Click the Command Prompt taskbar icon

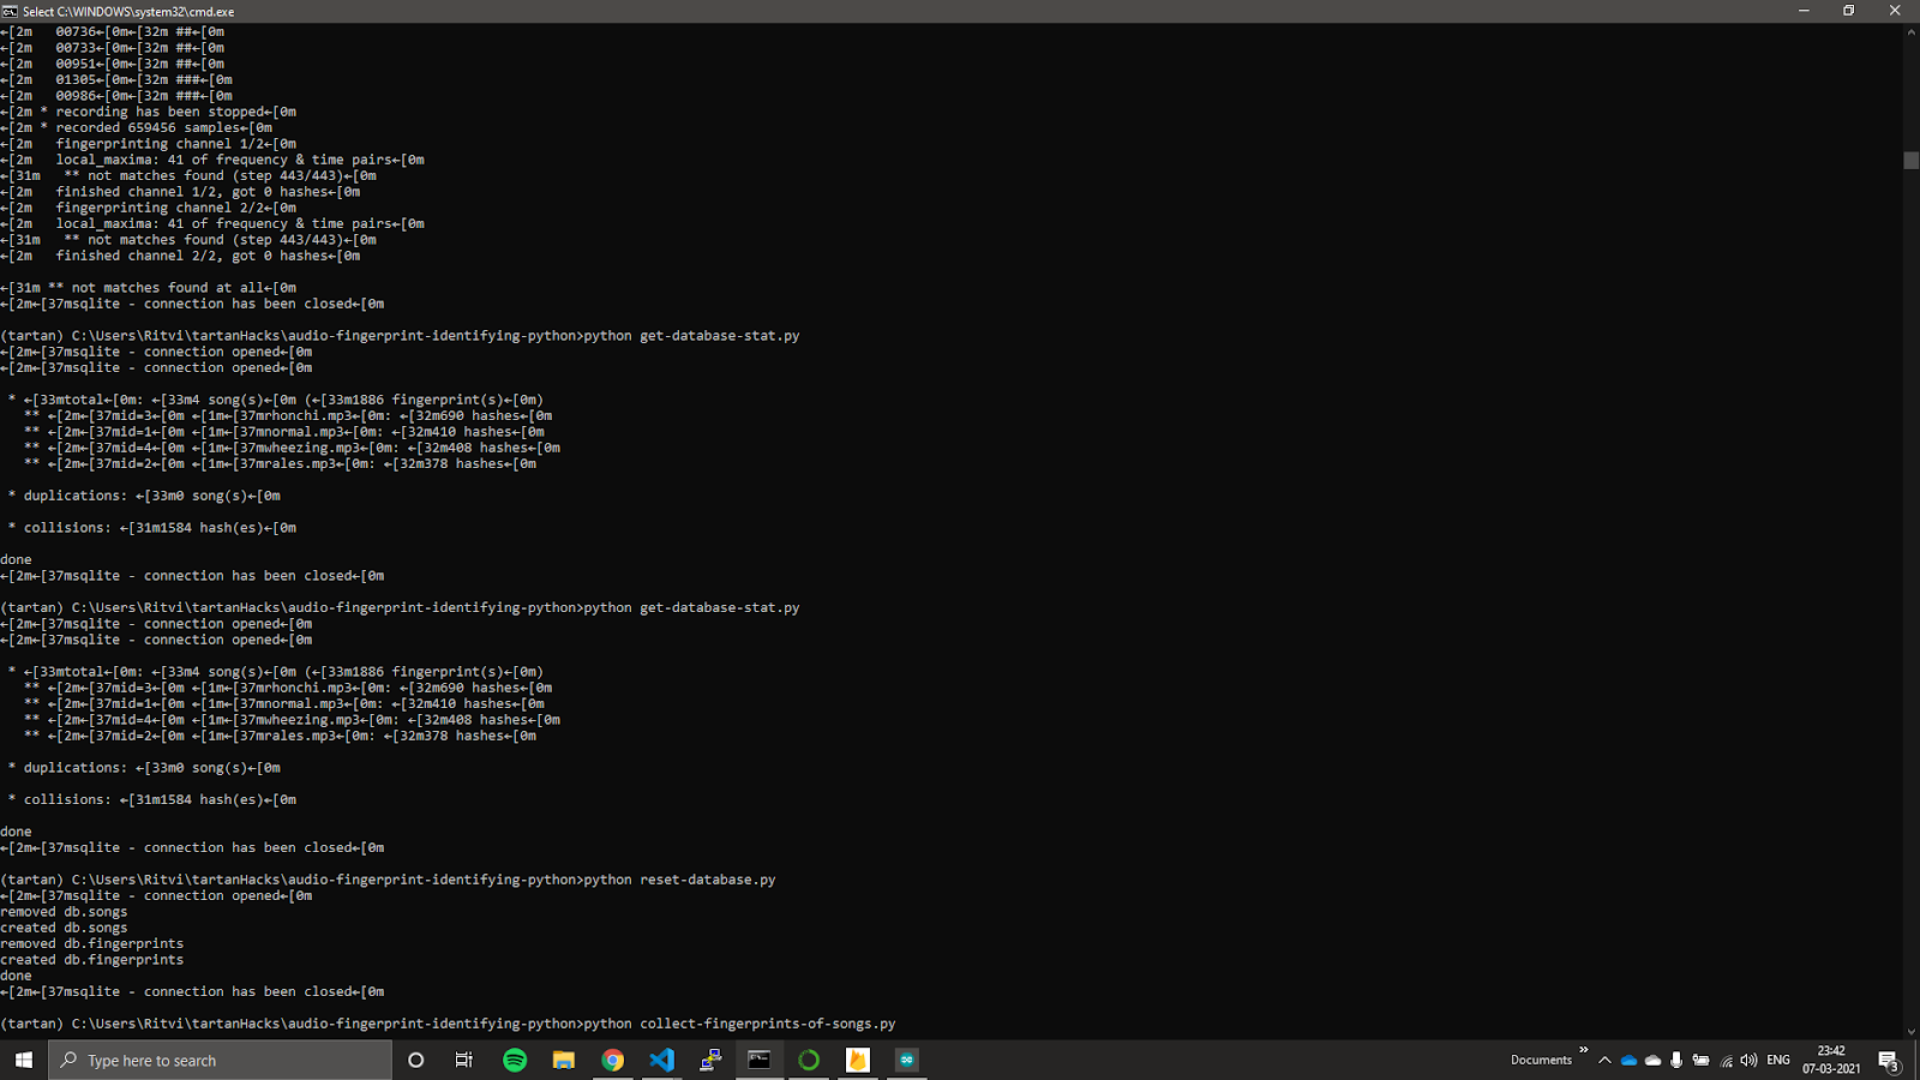click(760, 1060)
